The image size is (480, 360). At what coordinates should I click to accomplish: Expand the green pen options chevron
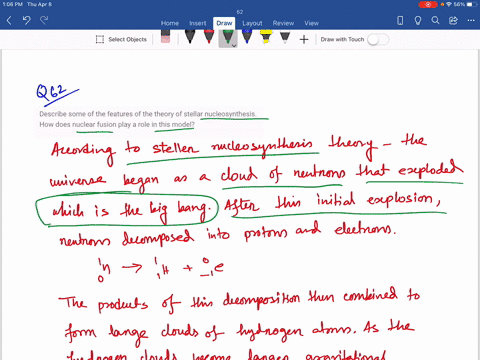pyautogui.click(x=234, y=45)
